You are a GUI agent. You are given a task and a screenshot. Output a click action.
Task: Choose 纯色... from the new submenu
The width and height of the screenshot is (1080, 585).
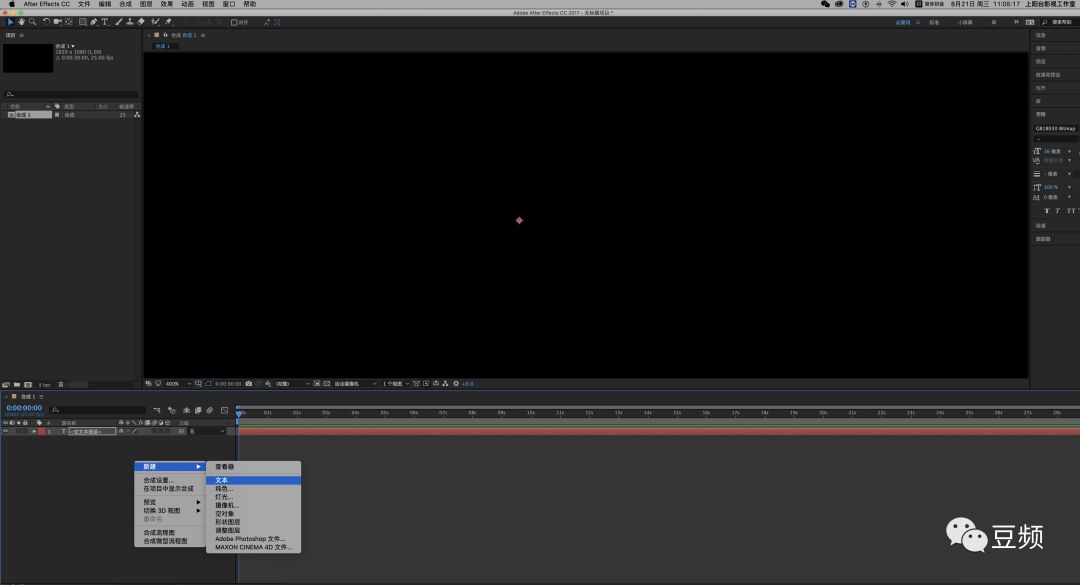click(x=223, y=489)
